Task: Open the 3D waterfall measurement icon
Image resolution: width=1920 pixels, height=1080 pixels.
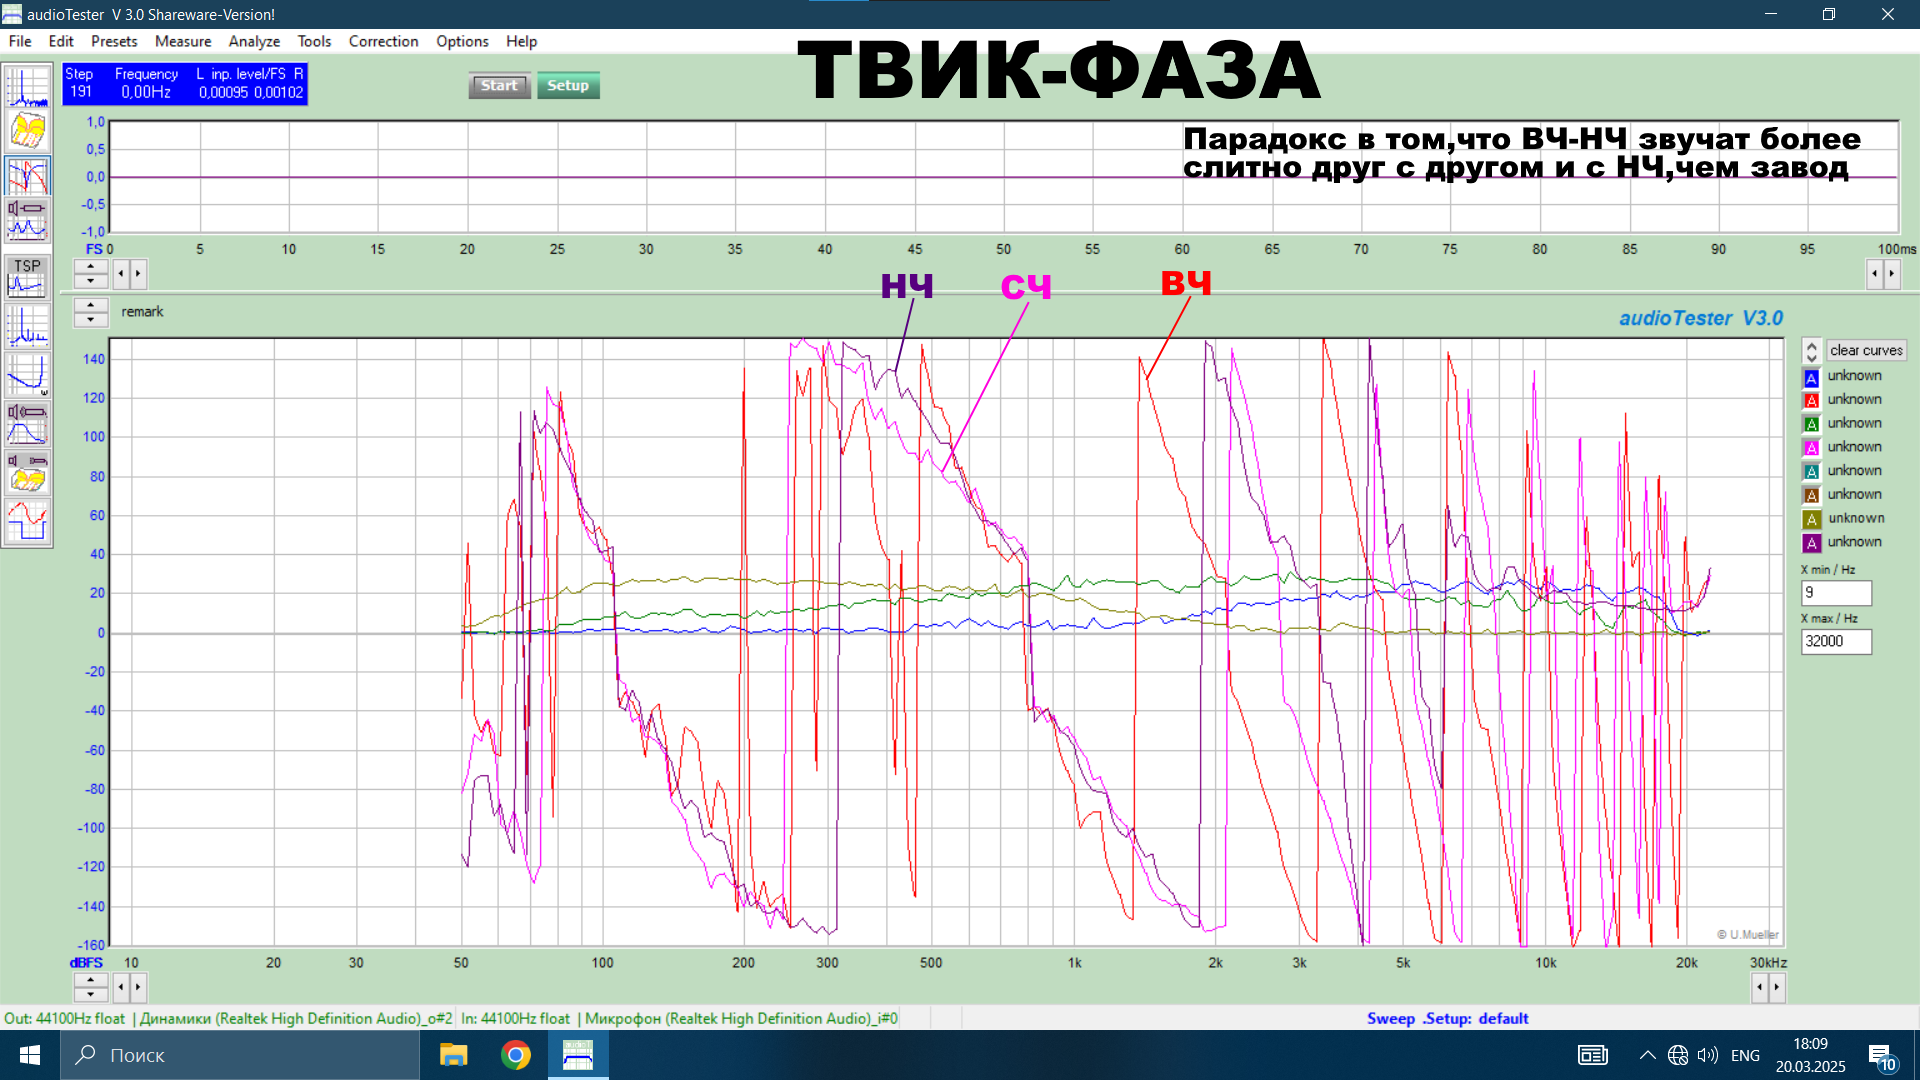Action: click(27, 131)
